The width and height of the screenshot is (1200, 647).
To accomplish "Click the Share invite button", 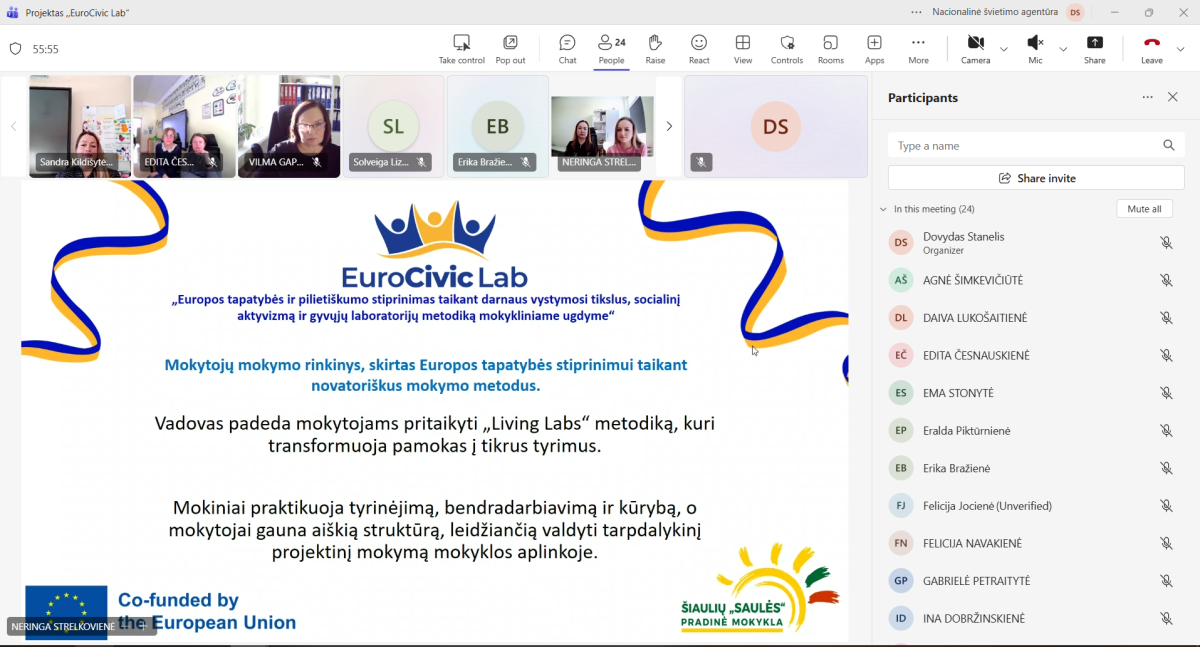I will (x=1036, y=178).
